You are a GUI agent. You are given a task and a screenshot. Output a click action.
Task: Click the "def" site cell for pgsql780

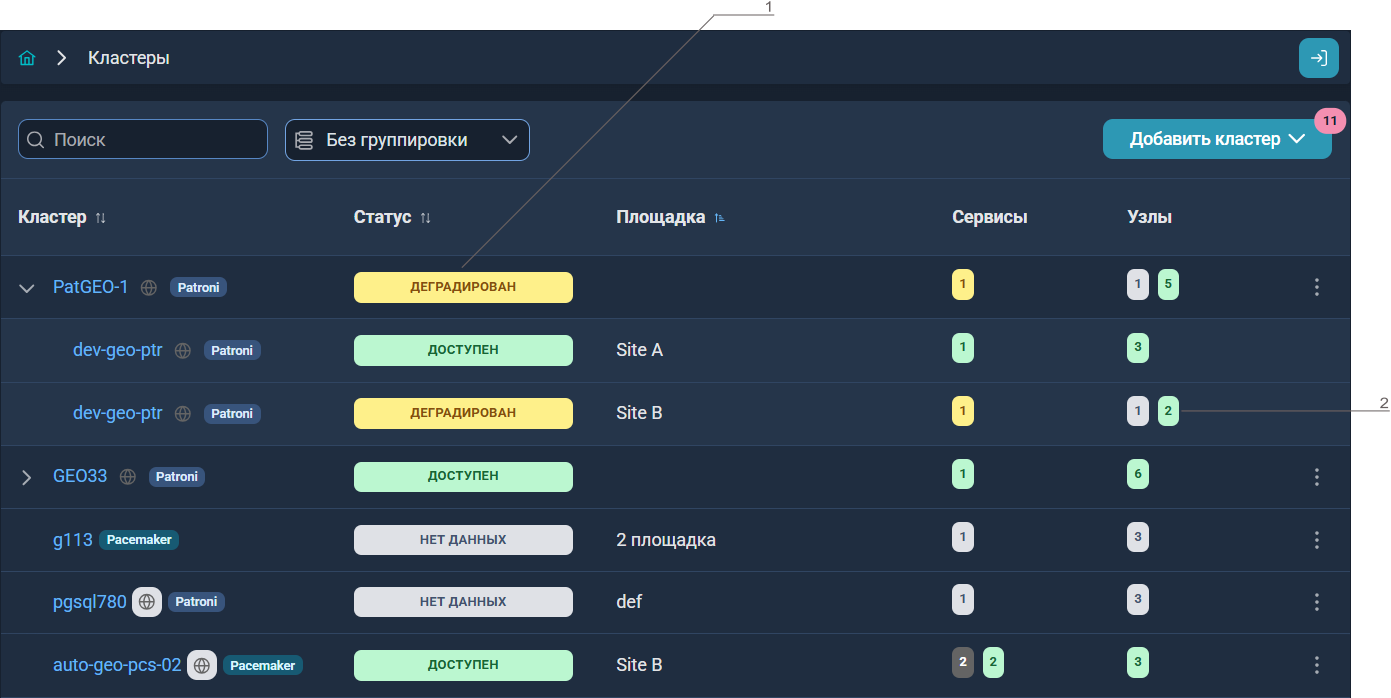pyautogui.click(x=629, y=602)
